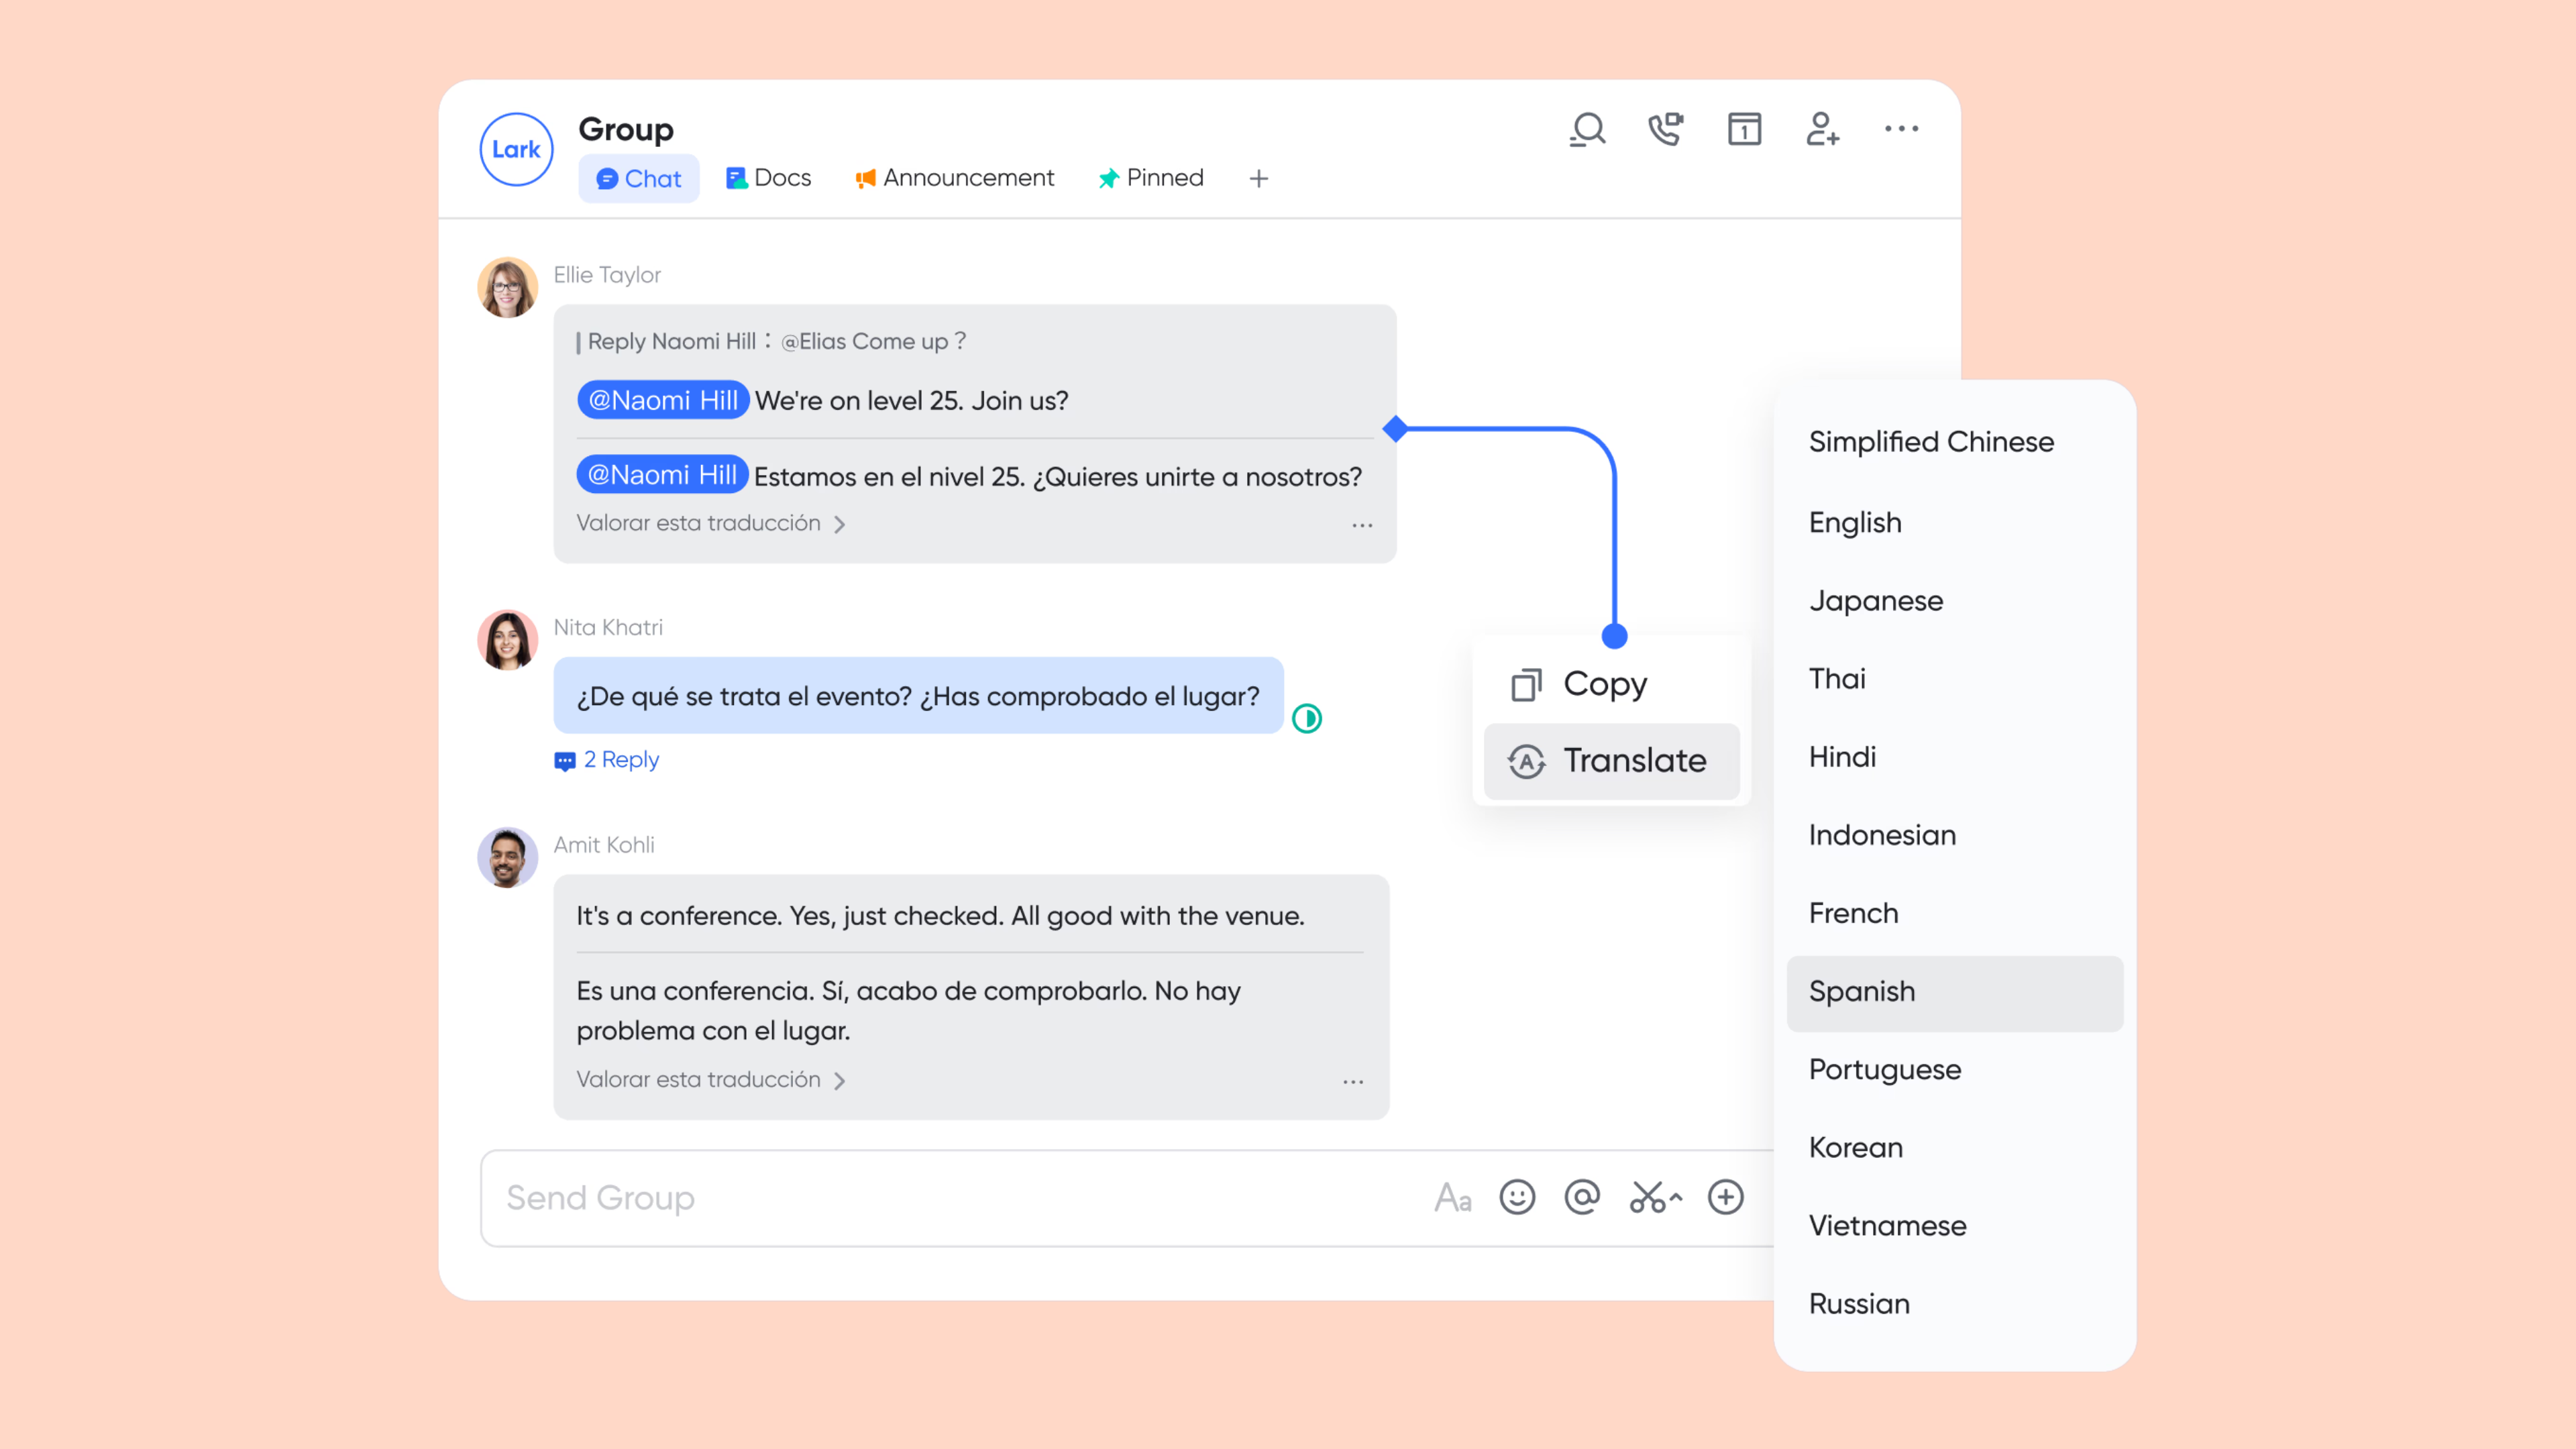Click the scissors screenshot icon
This screenshot has width=2576, height=1449.
(1648, 1197)
